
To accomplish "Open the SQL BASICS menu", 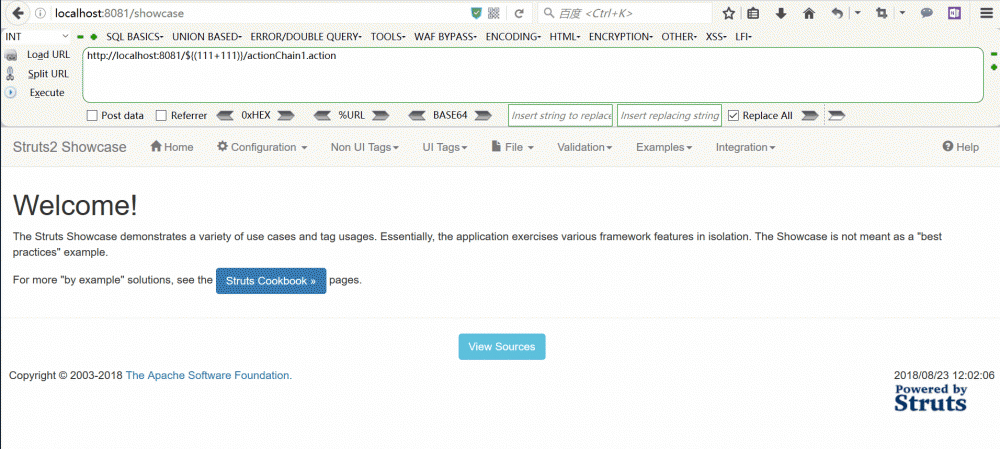I will point(135,37).
